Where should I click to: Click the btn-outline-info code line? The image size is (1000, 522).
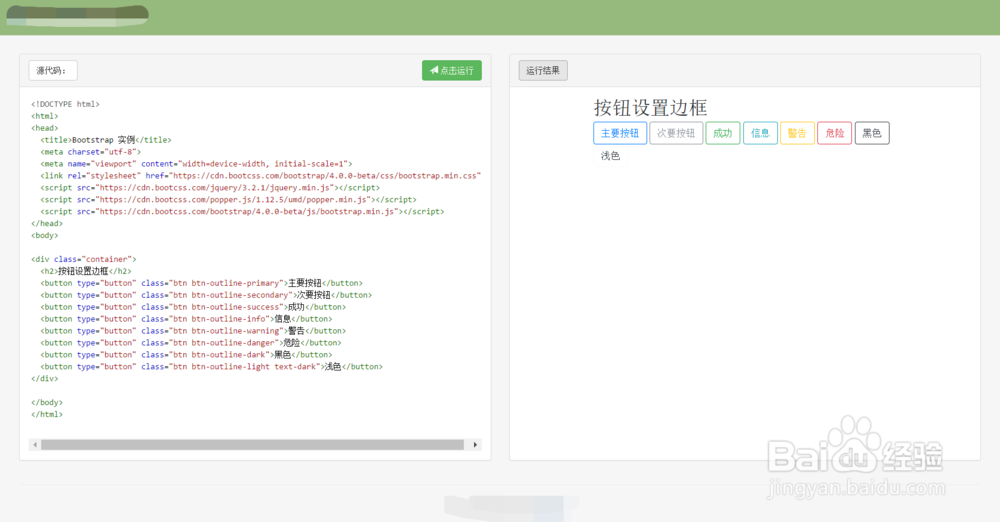pos(186,319)
